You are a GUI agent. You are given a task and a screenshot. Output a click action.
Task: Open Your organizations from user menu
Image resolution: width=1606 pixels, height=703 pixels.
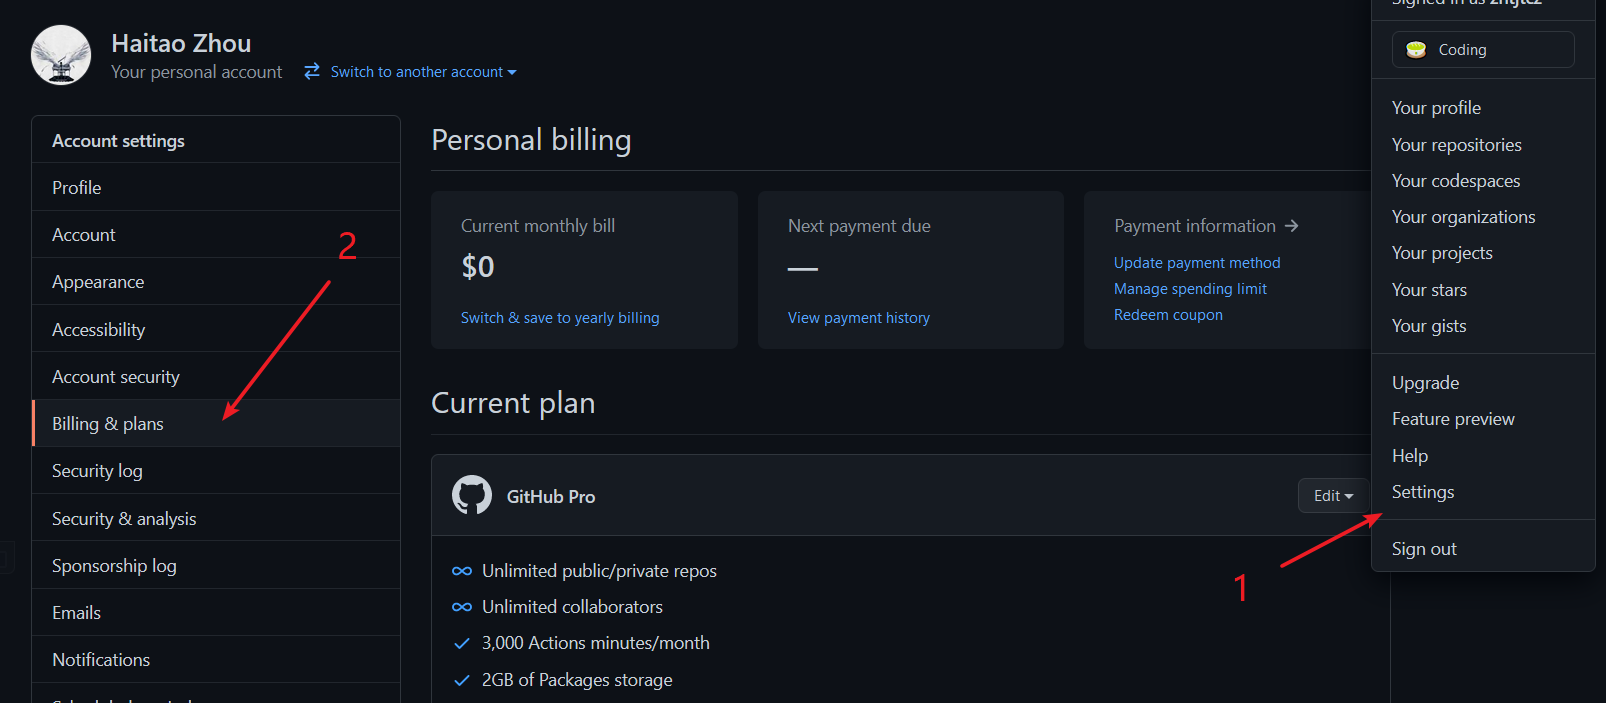[1483, 217]
